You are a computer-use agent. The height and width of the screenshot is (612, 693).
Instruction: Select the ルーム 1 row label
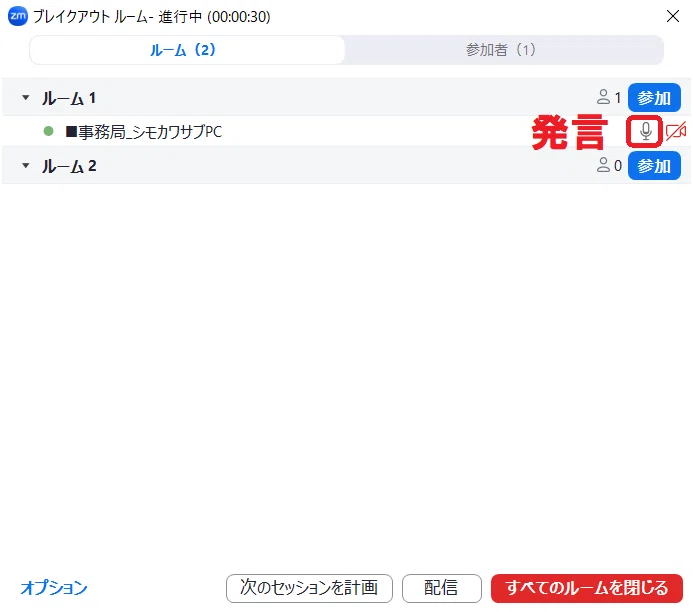[x=69, y=98]
